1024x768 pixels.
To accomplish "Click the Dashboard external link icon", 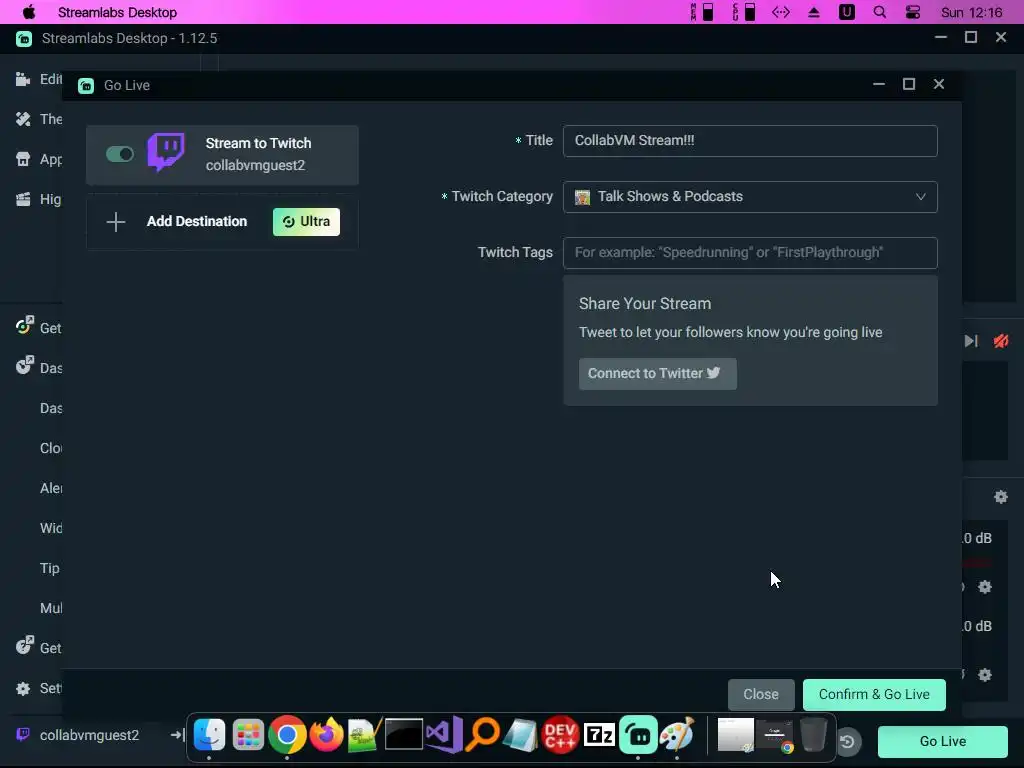I will 24,366.
